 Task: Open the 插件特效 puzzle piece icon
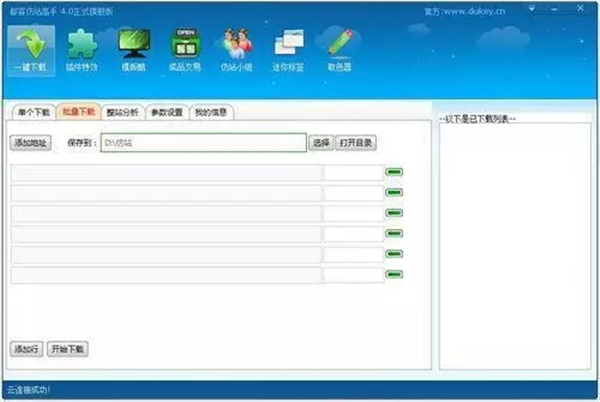point(80,44)
